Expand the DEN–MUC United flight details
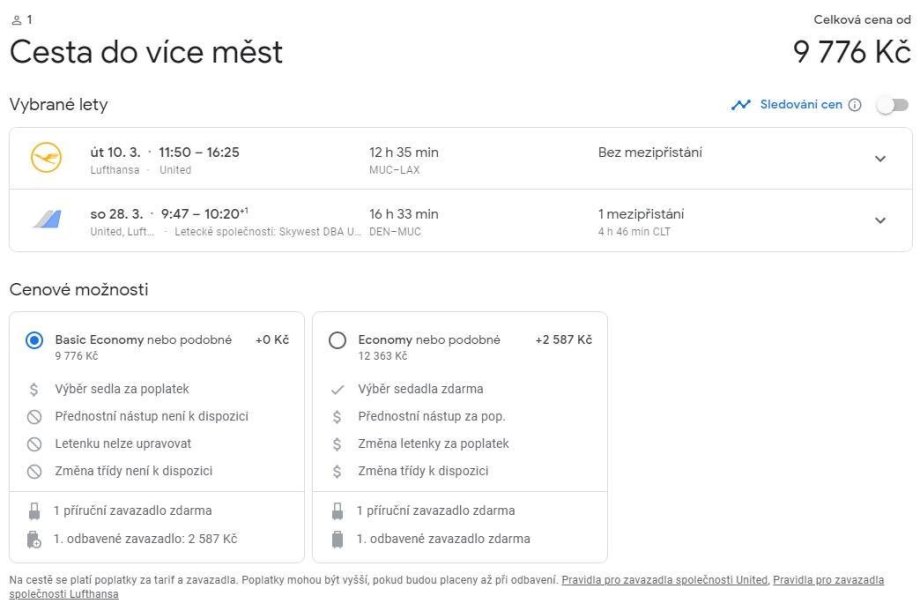This screenshot has width=920, height=611. (x=880, y=220)
